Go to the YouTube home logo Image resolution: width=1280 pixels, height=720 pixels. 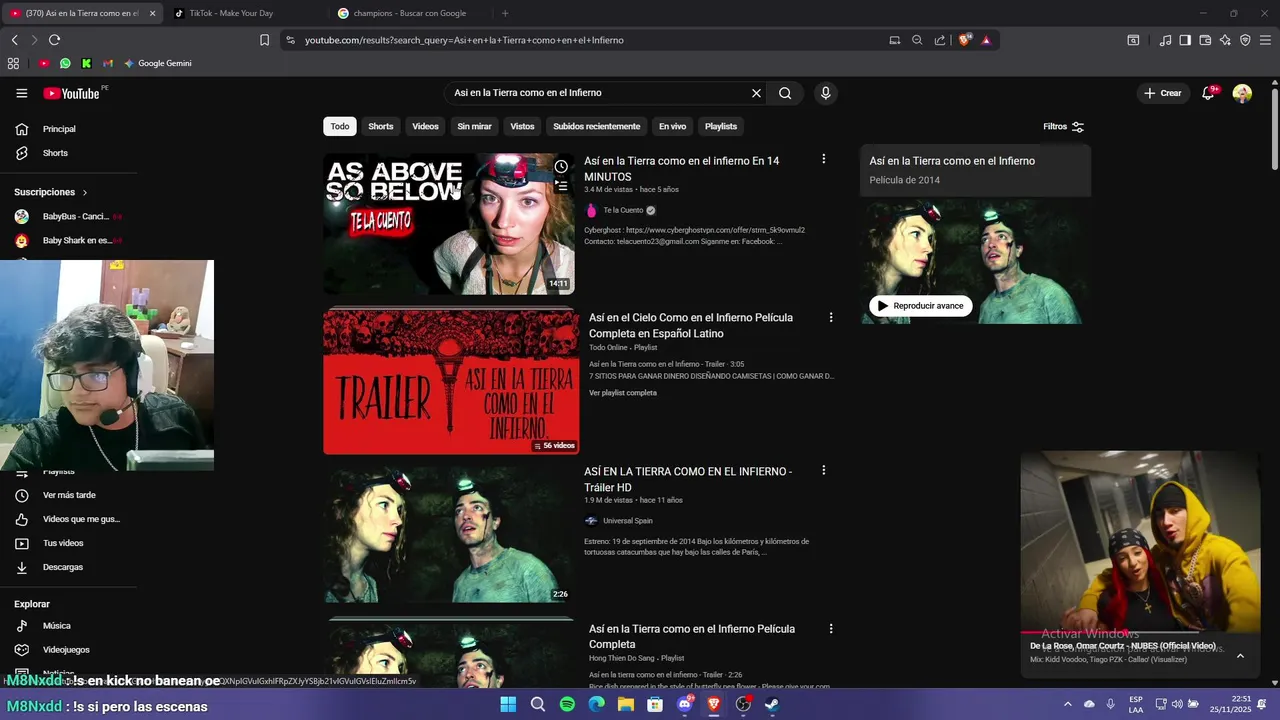71,93
